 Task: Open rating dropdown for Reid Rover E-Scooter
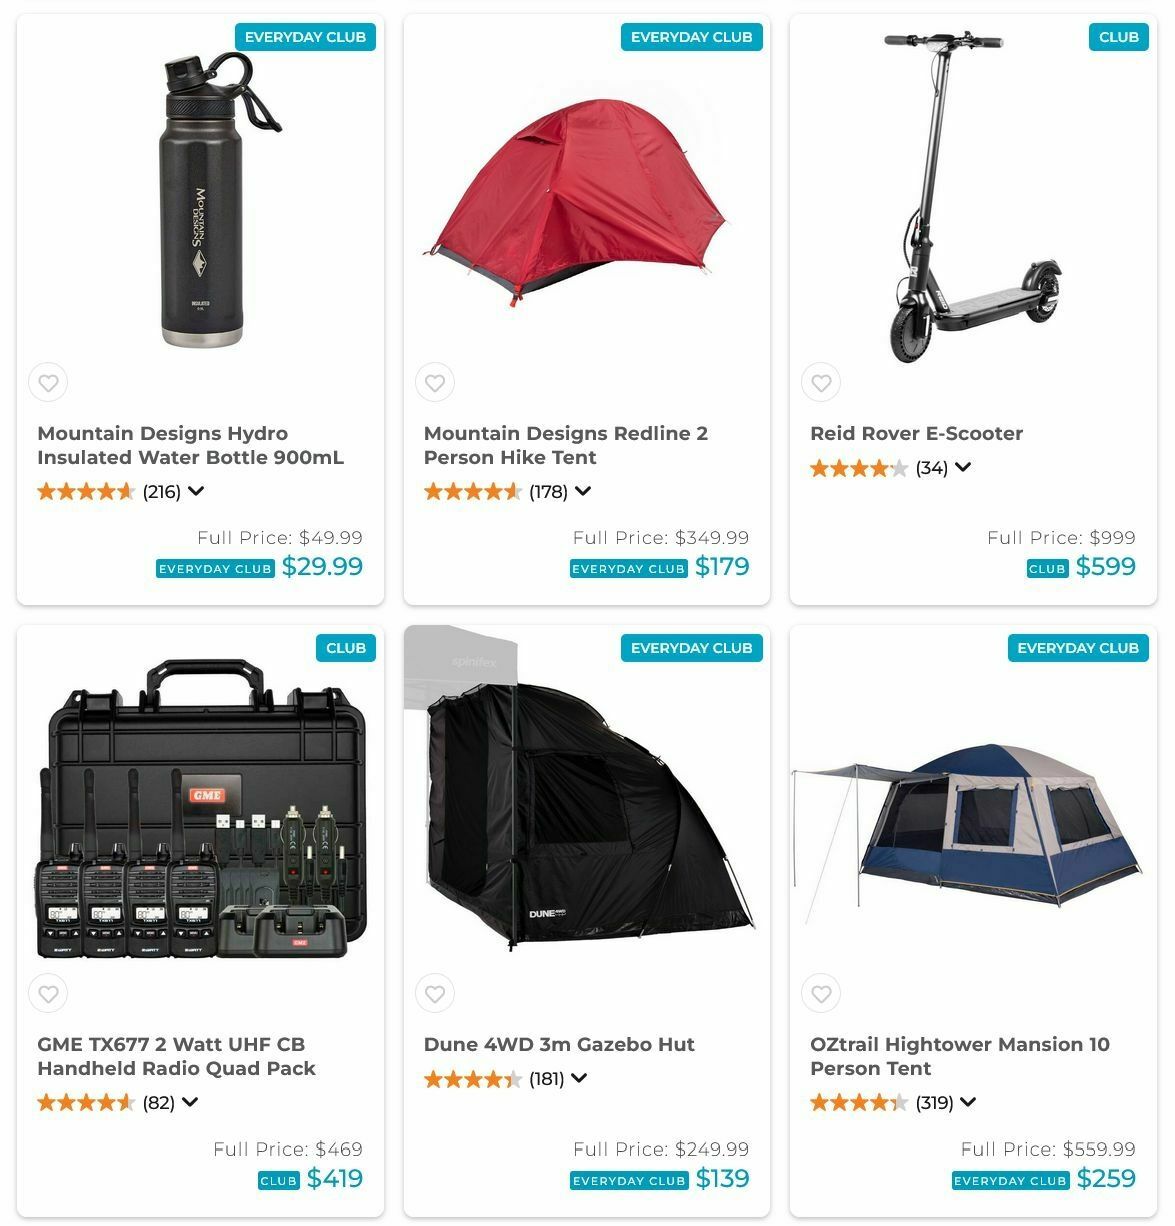(963, 467)
